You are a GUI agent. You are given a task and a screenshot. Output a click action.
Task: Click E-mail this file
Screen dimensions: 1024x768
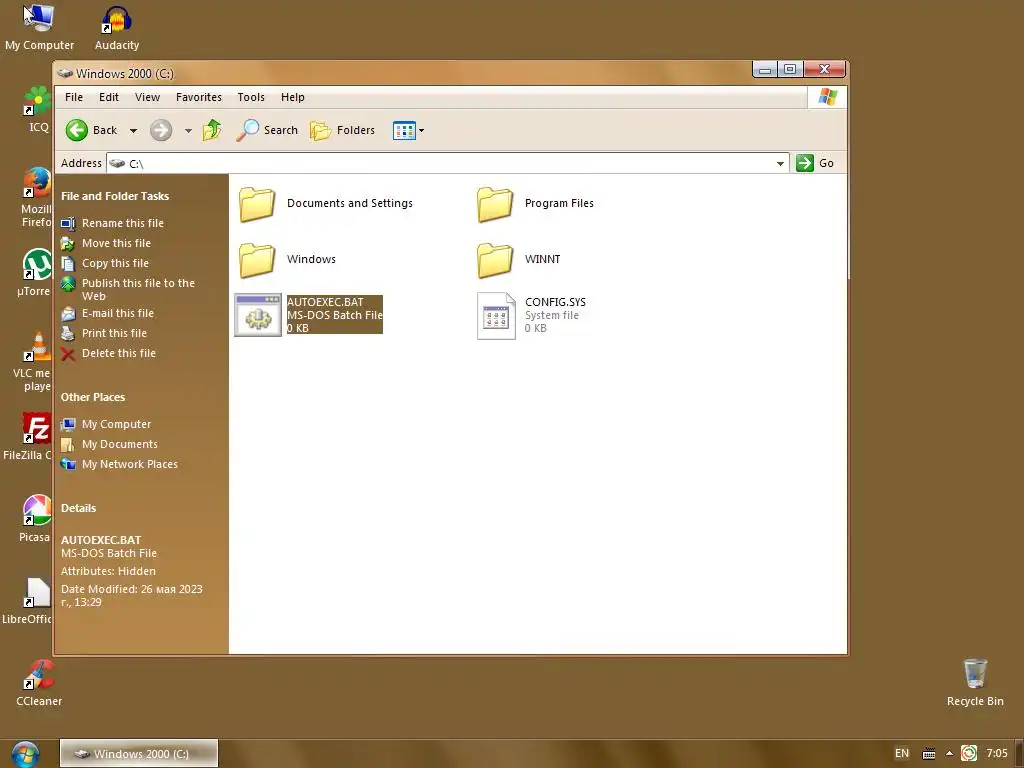coord(108,313)
